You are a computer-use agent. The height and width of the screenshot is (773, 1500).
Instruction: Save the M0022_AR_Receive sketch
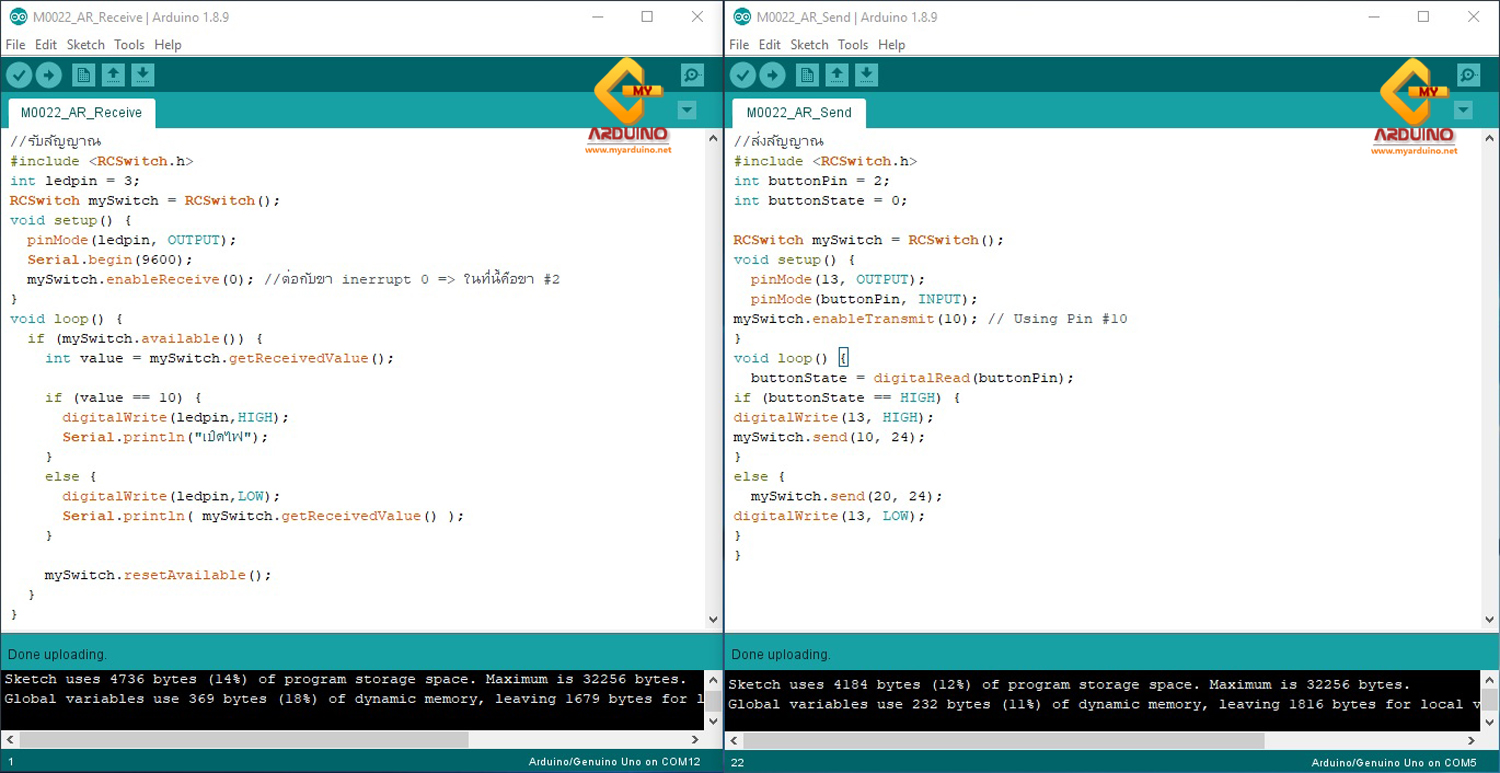pos(142,74)
